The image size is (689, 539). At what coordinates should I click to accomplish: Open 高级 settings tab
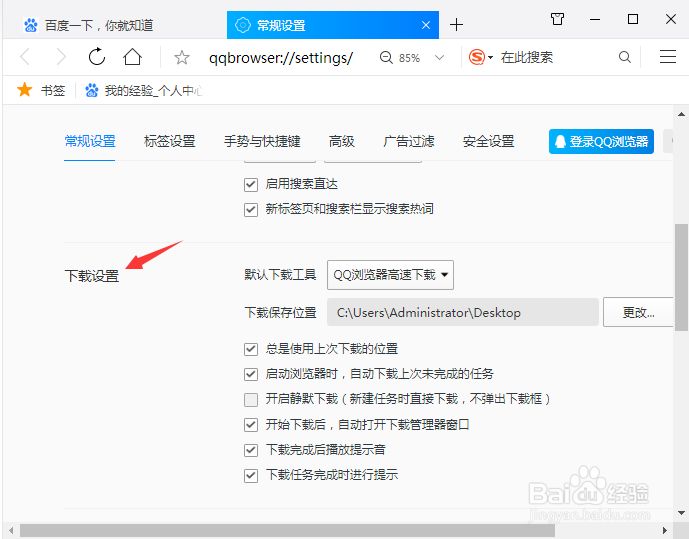(341, 141)
